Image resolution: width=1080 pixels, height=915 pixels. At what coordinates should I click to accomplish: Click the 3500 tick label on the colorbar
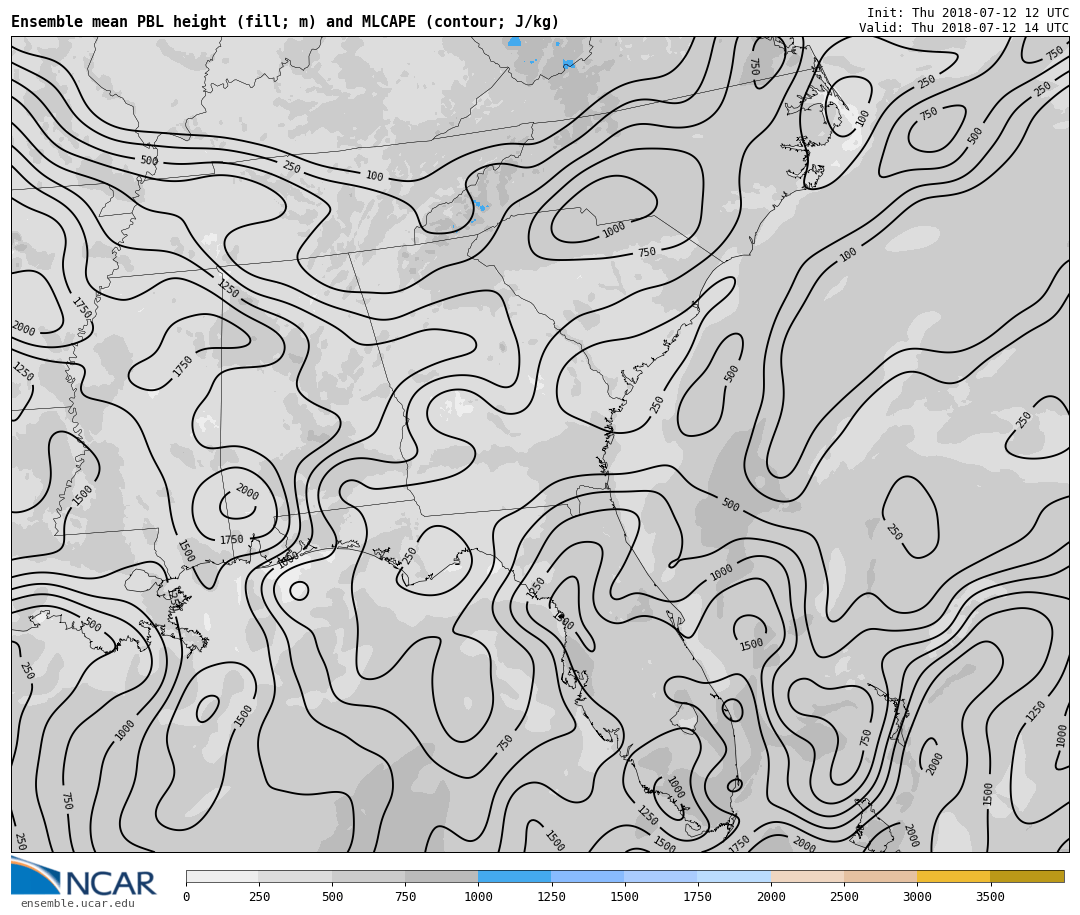tap(990, 897)
